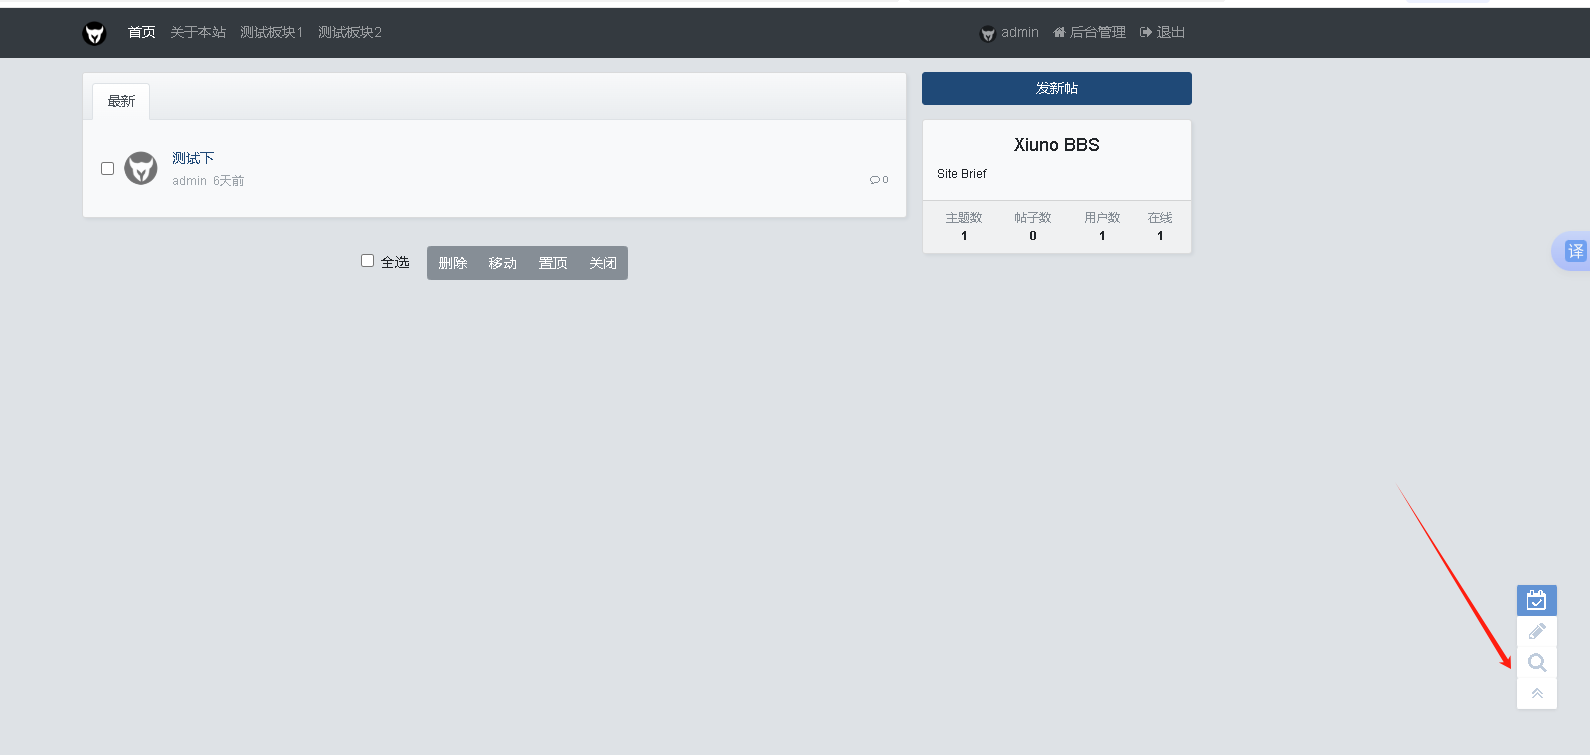This screenshot has height=755, width=1590.
Task: Go to 关于本站 in navigation
Action: coord(198,32)
